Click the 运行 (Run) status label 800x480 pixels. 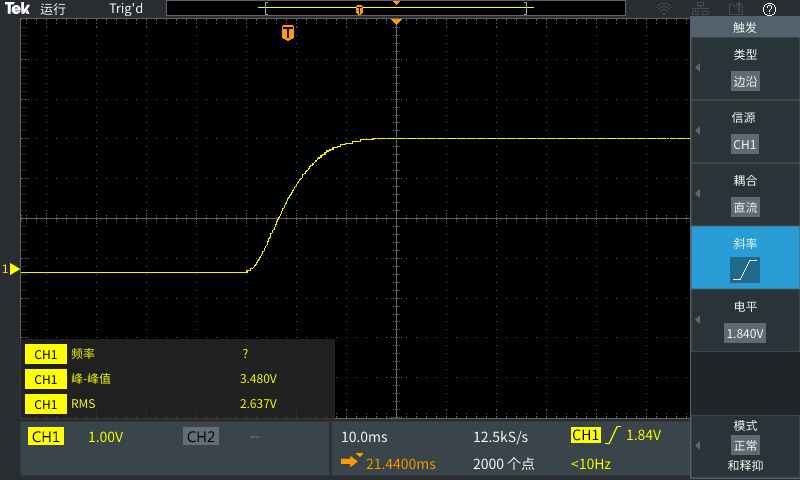coord(53,9)
